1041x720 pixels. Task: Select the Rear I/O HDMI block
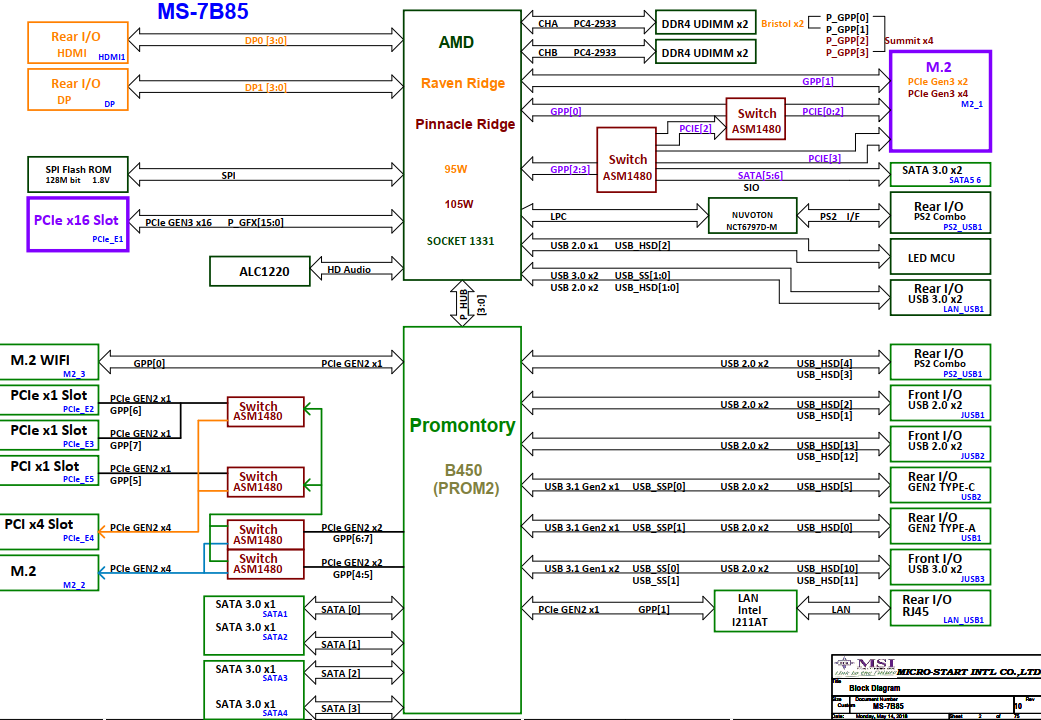(78, 45)
